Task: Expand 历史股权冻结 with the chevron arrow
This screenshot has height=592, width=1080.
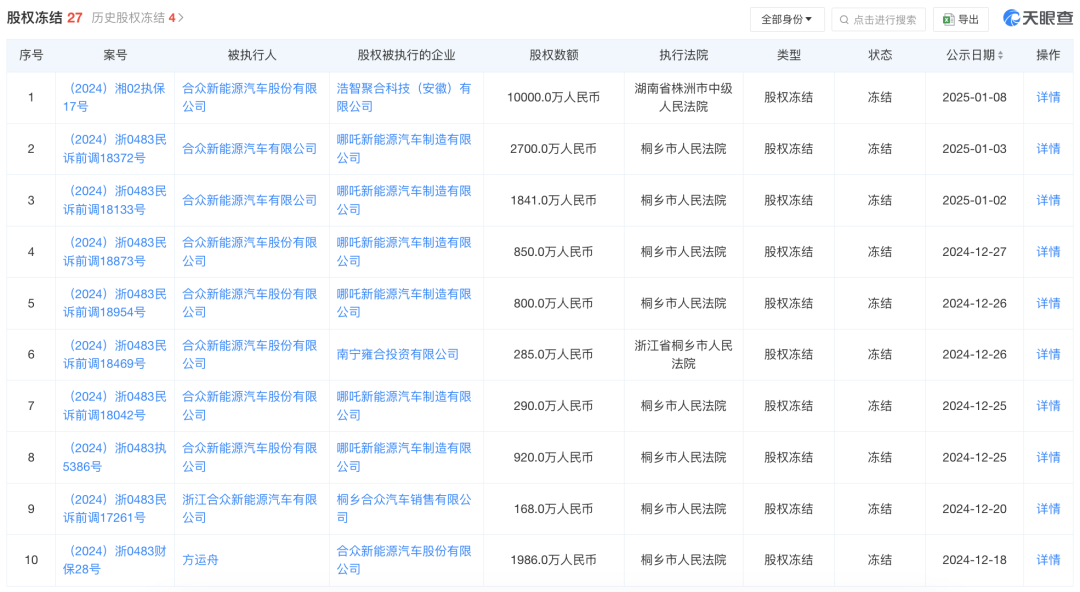Action: (x=181, y=18)
